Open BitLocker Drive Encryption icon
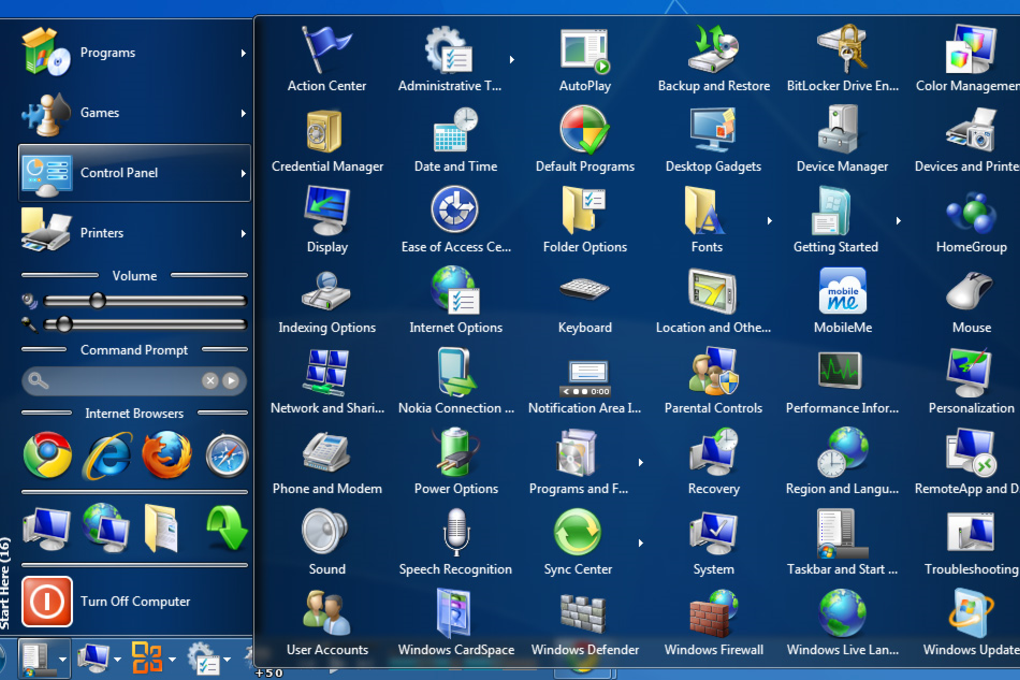Viewport: 1020px width, 680px height. [x=842, y=49]
